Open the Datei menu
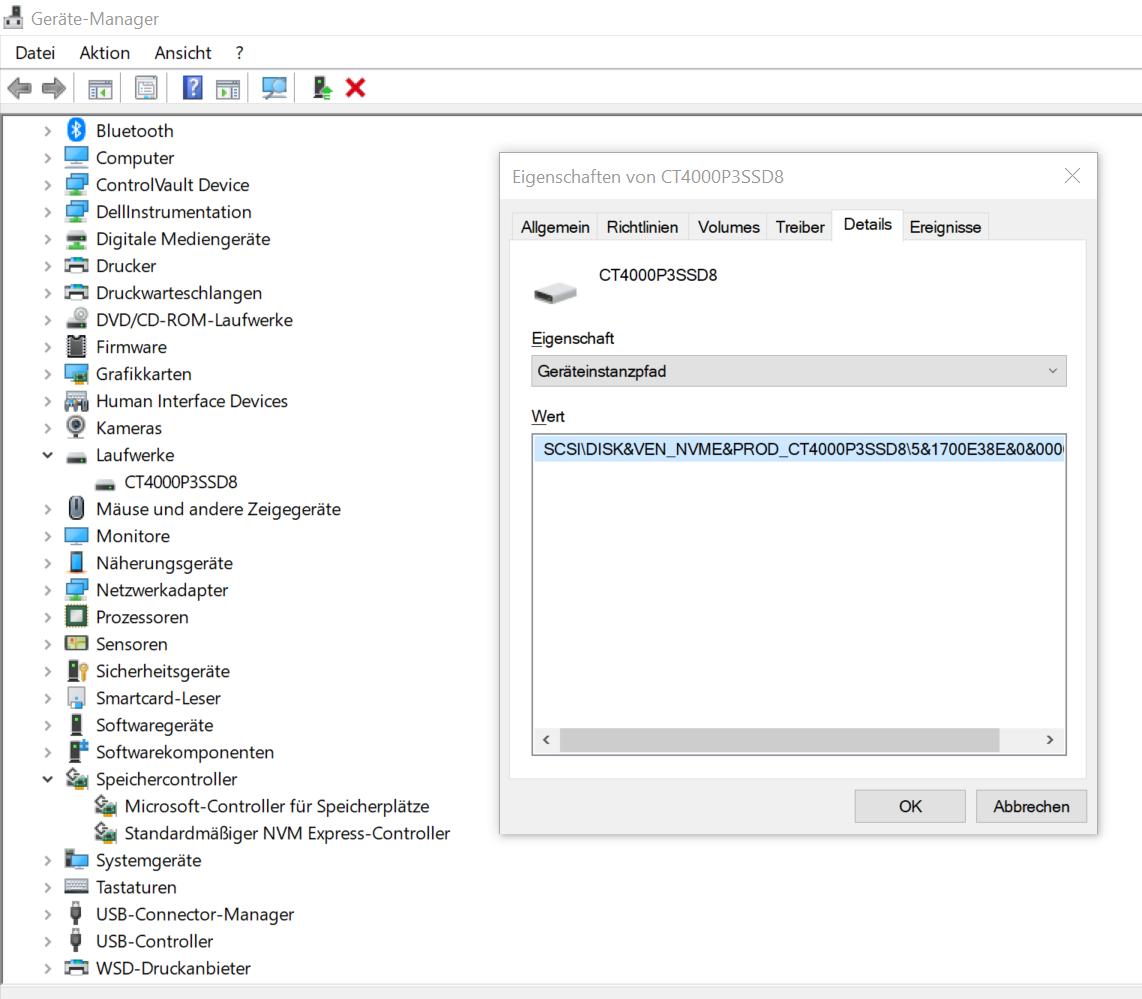The height and width of the screenshot is (999, 1142). coord(35,52)
